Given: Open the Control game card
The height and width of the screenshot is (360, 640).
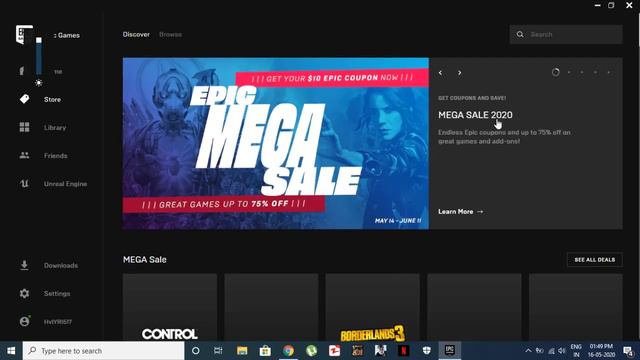Looking at the screenshot, I should point(170,307).
